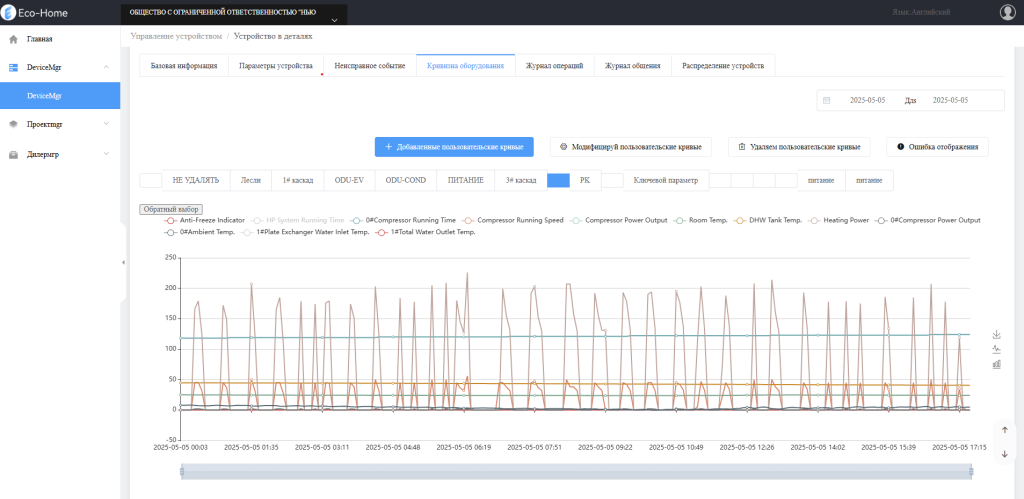Select the ODU-EV curve tab

349,180
